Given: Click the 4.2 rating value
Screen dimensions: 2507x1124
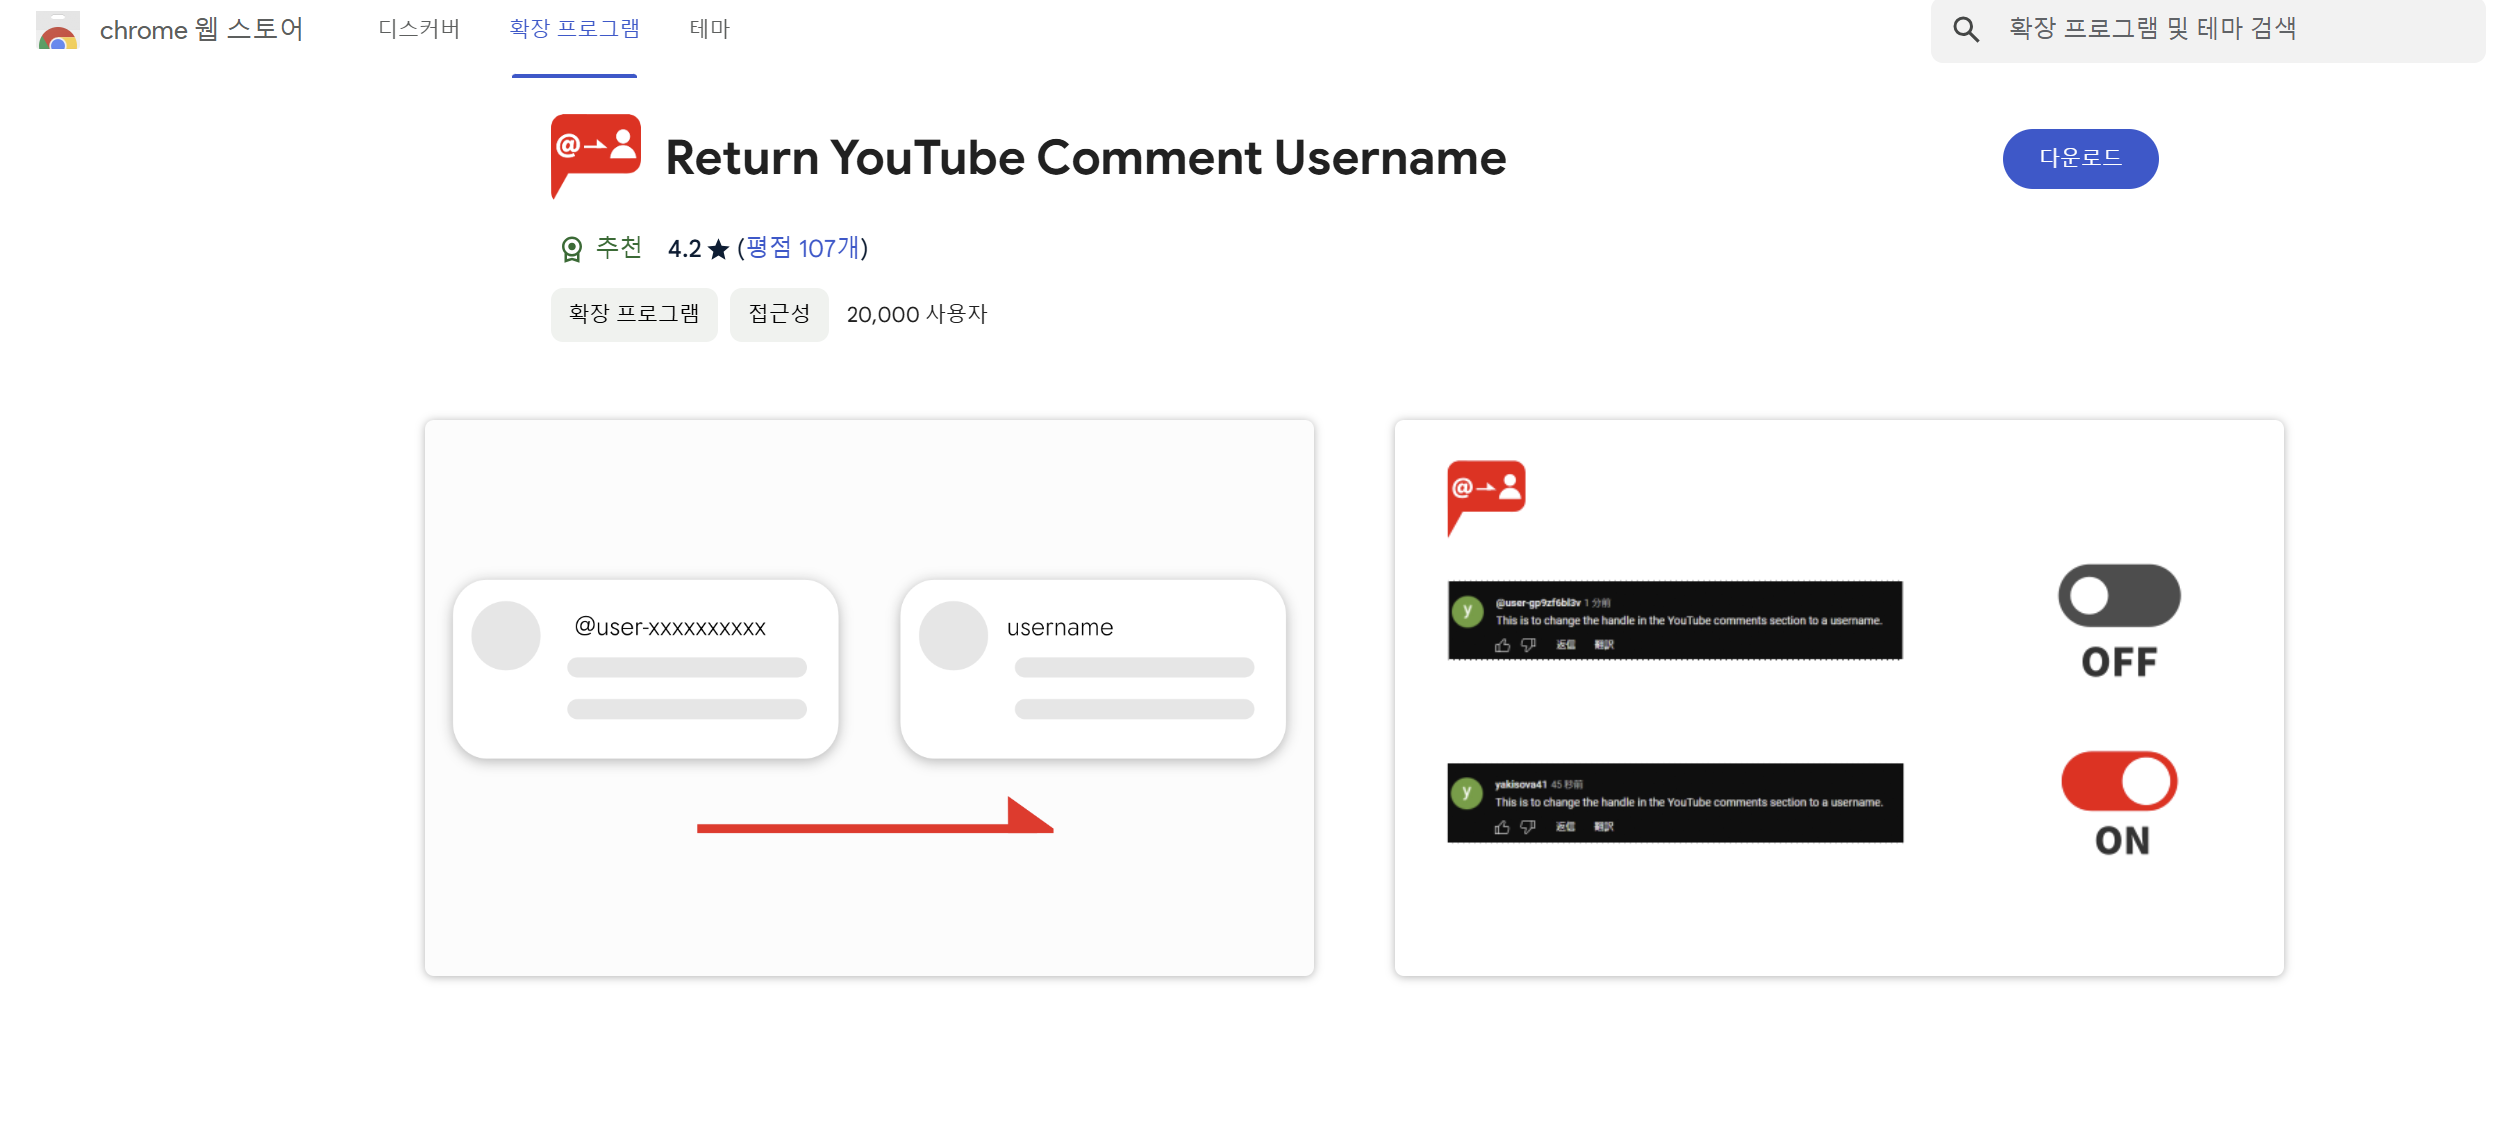Looking at the screenshot, I should click(684, 249).
